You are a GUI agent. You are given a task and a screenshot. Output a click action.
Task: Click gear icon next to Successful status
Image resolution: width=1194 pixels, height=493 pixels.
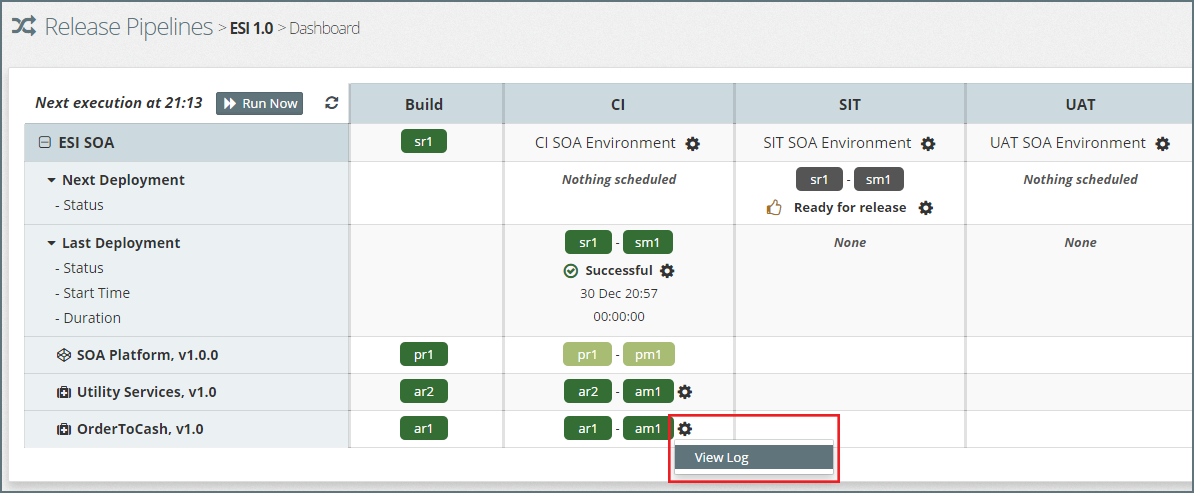(668, 271)
